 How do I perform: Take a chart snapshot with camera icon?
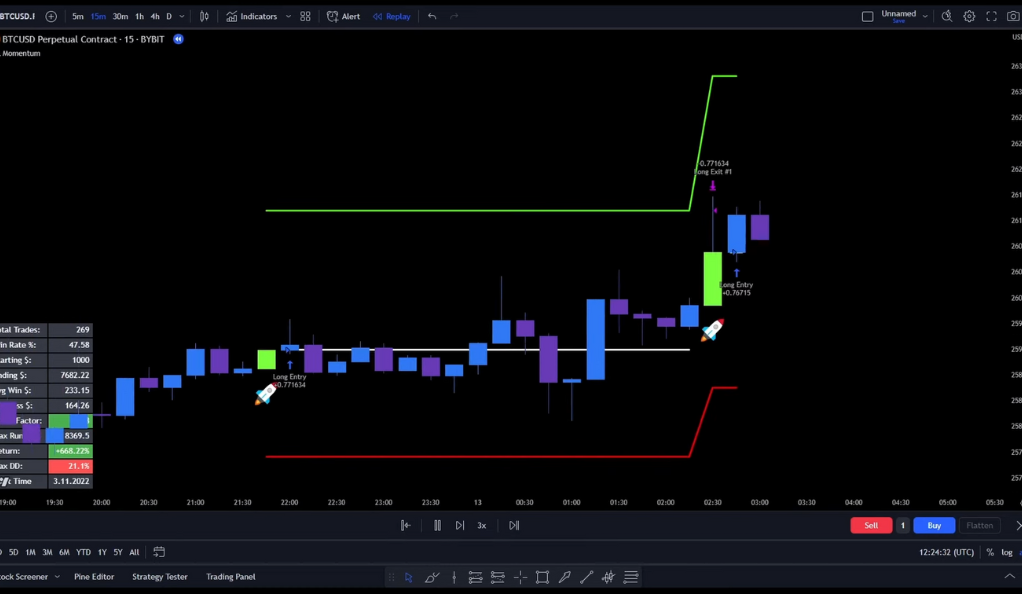[x=1013, y=16]
